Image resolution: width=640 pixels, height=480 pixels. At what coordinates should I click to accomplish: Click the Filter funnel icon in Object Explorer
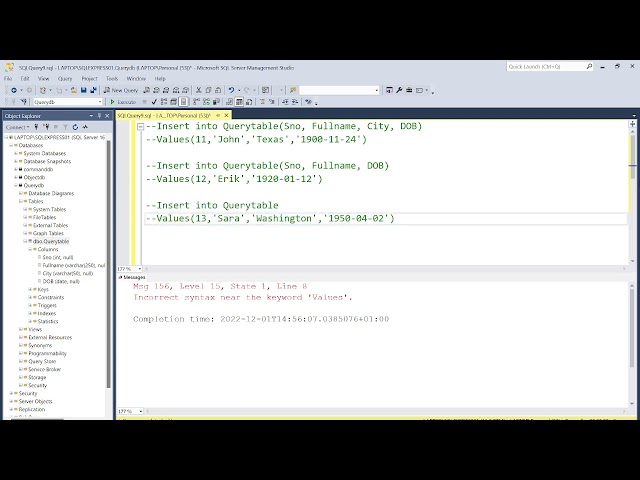tap(65, 127)
